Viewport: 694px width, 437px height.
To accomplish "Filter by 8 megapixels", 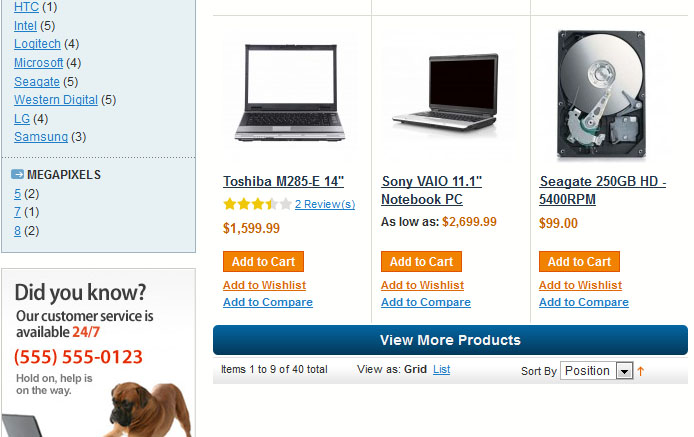I will [17, 231].
